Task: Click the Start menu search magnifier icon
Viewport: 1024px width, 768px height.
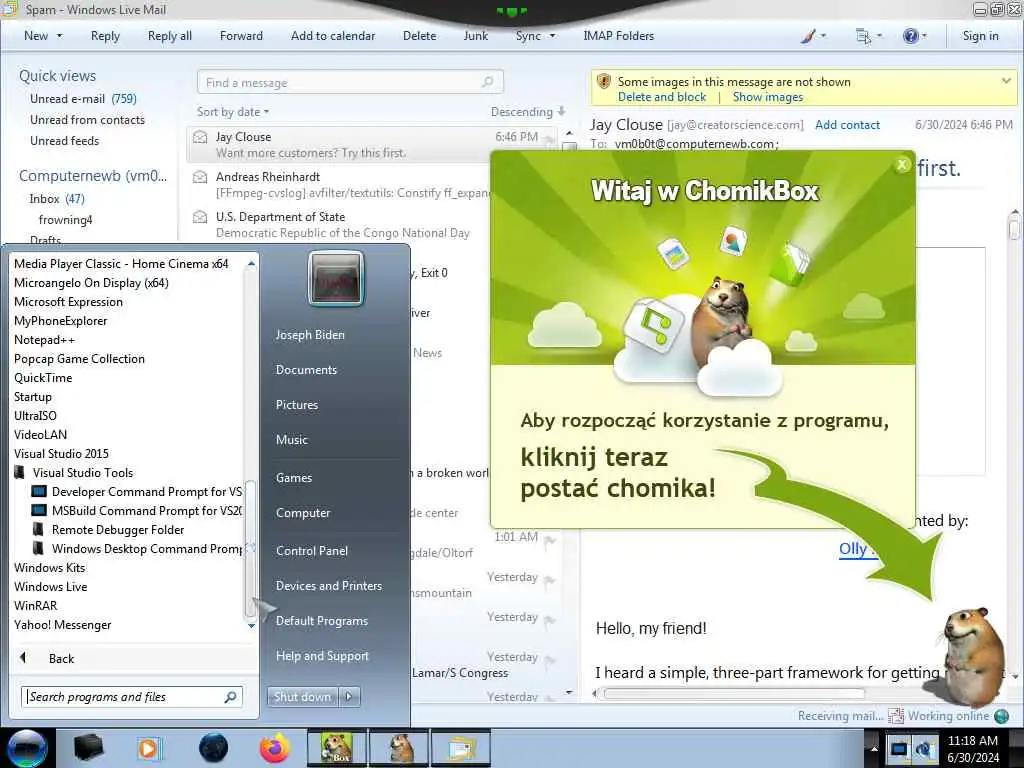Action: (x=230, y=697)
